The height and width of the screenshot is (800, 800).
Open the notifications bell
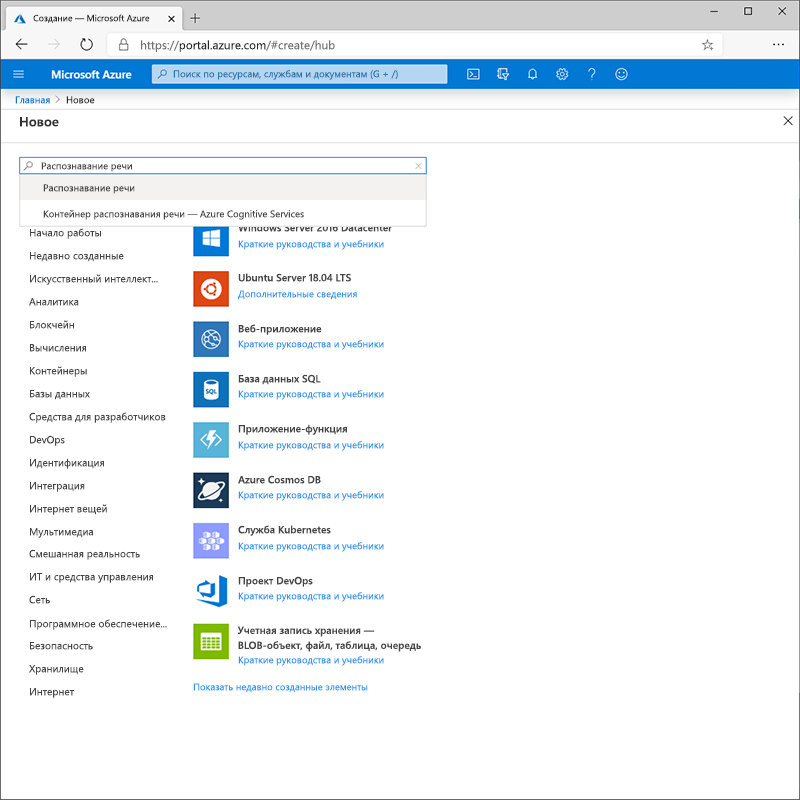pyautogui.click(x=532, y=74)
